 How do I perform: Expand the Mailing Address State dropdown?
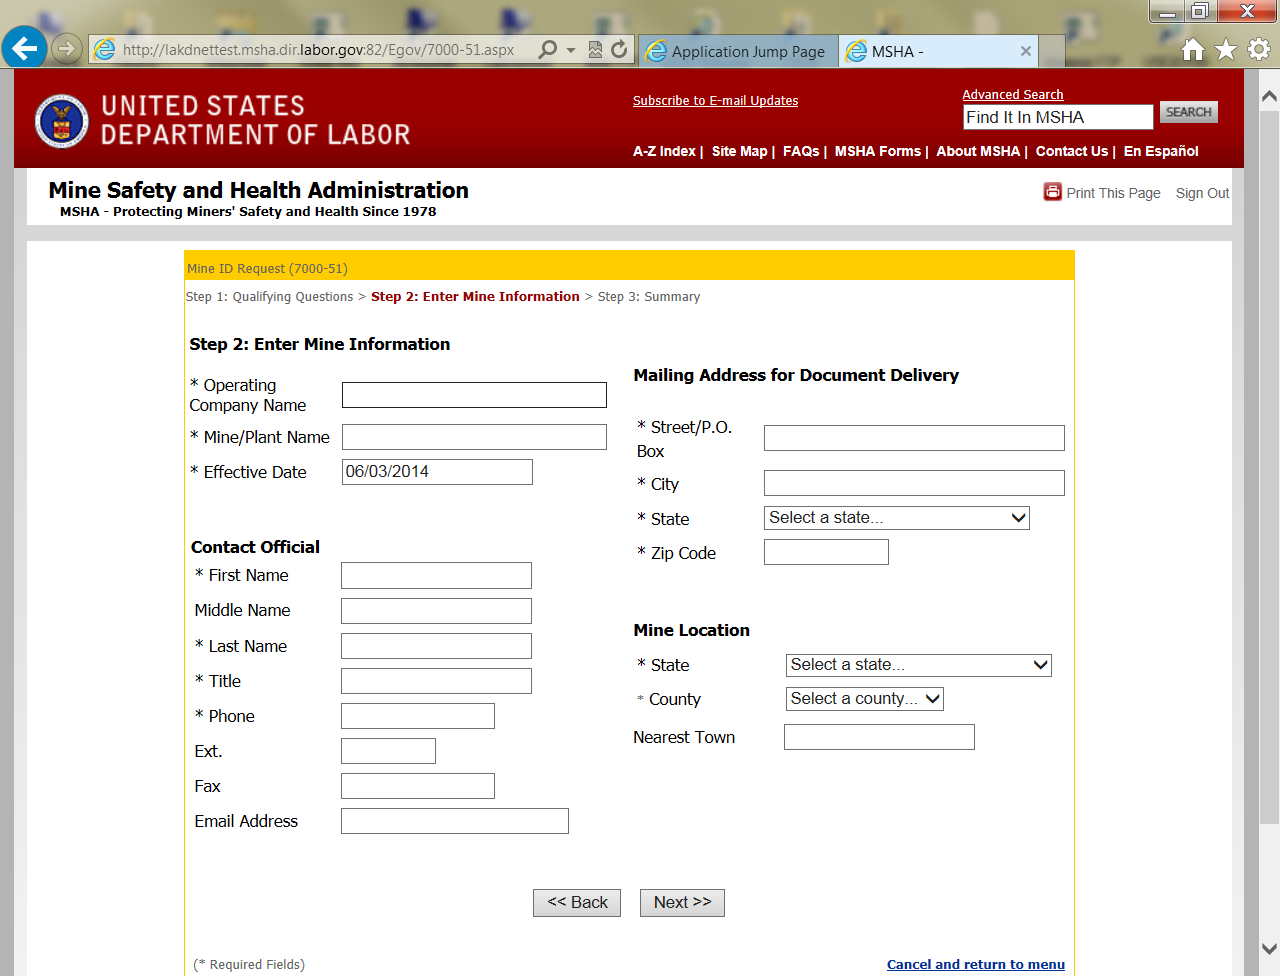coord(896,518)
